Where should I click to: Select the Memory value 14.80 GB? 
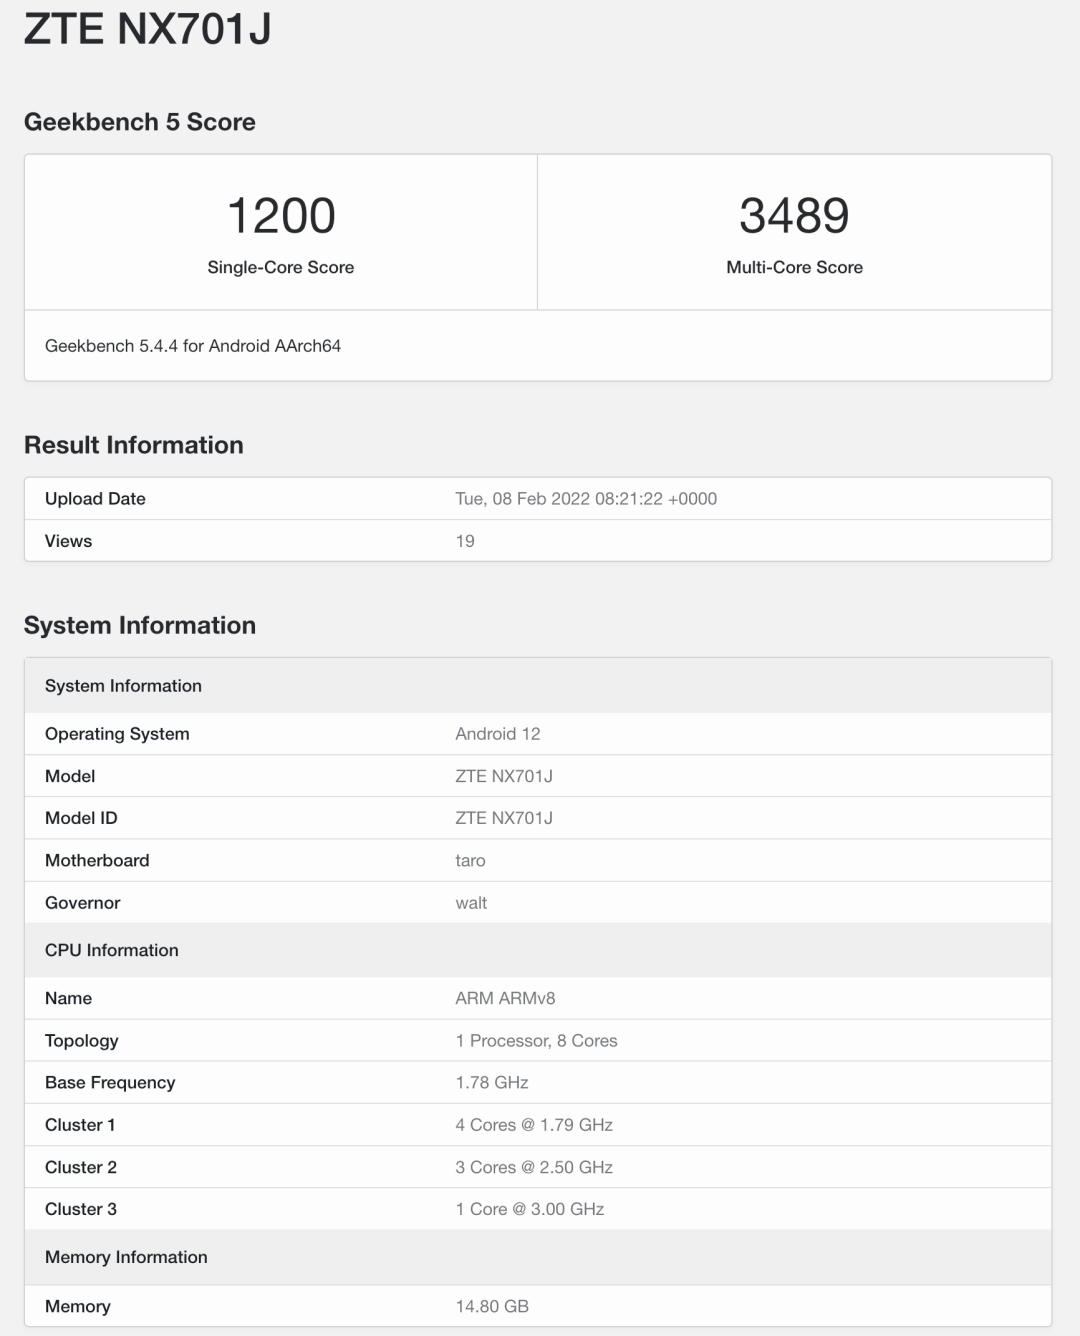pyautogui.click(x=490, y=1305)
